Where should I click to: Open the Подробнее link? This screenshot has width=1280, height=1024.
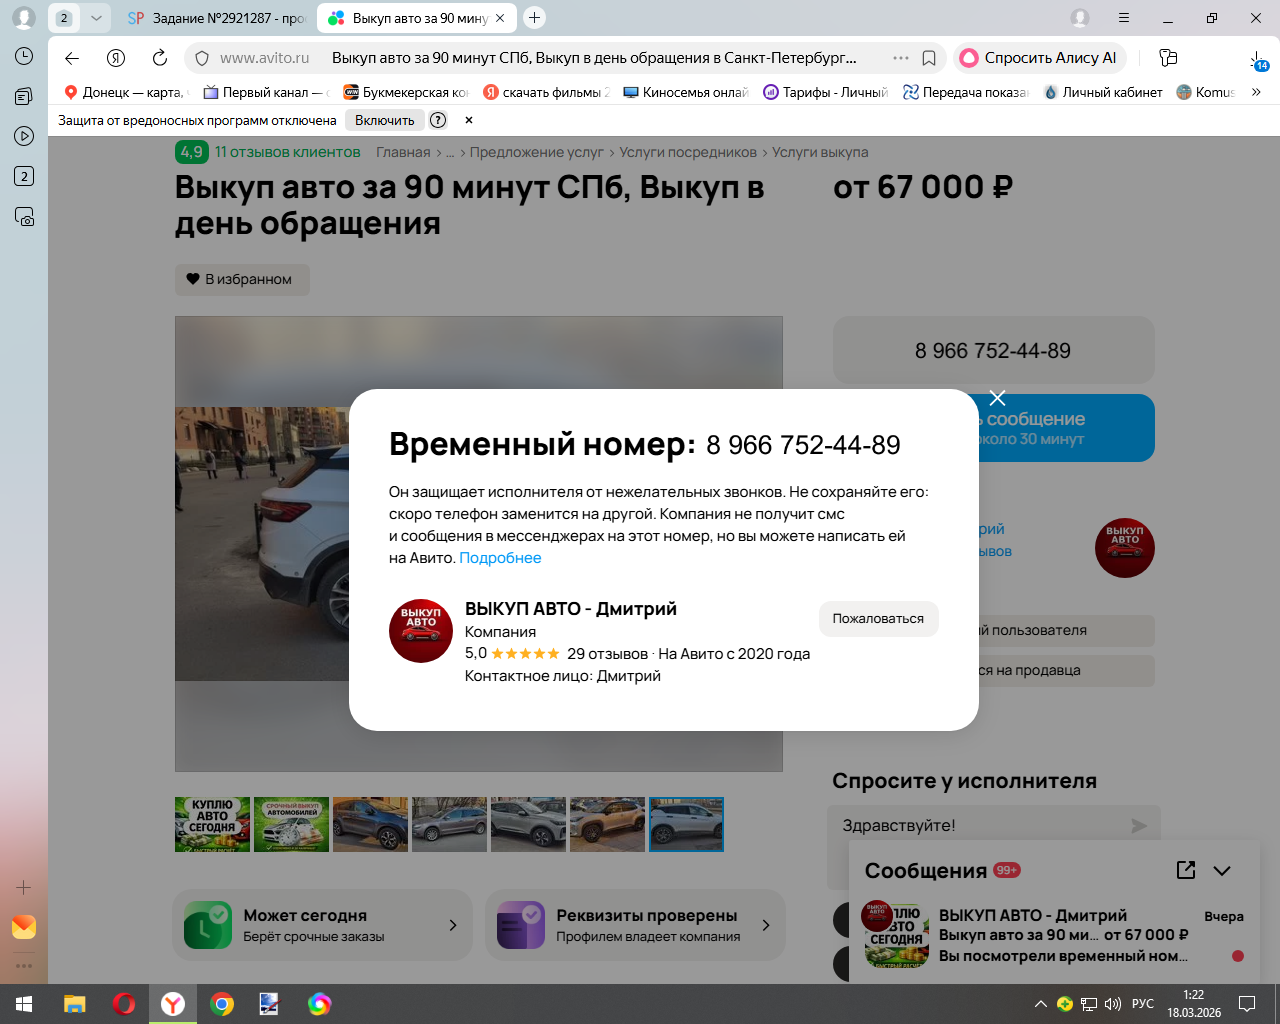pos(500,558)
